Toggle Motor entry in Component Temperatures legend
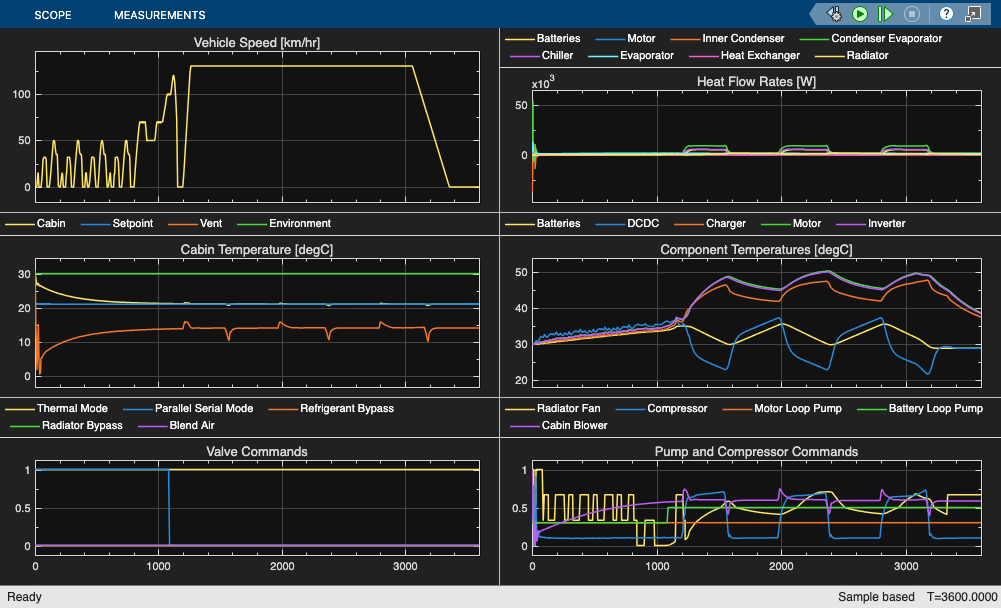 [x=791, y=224]
